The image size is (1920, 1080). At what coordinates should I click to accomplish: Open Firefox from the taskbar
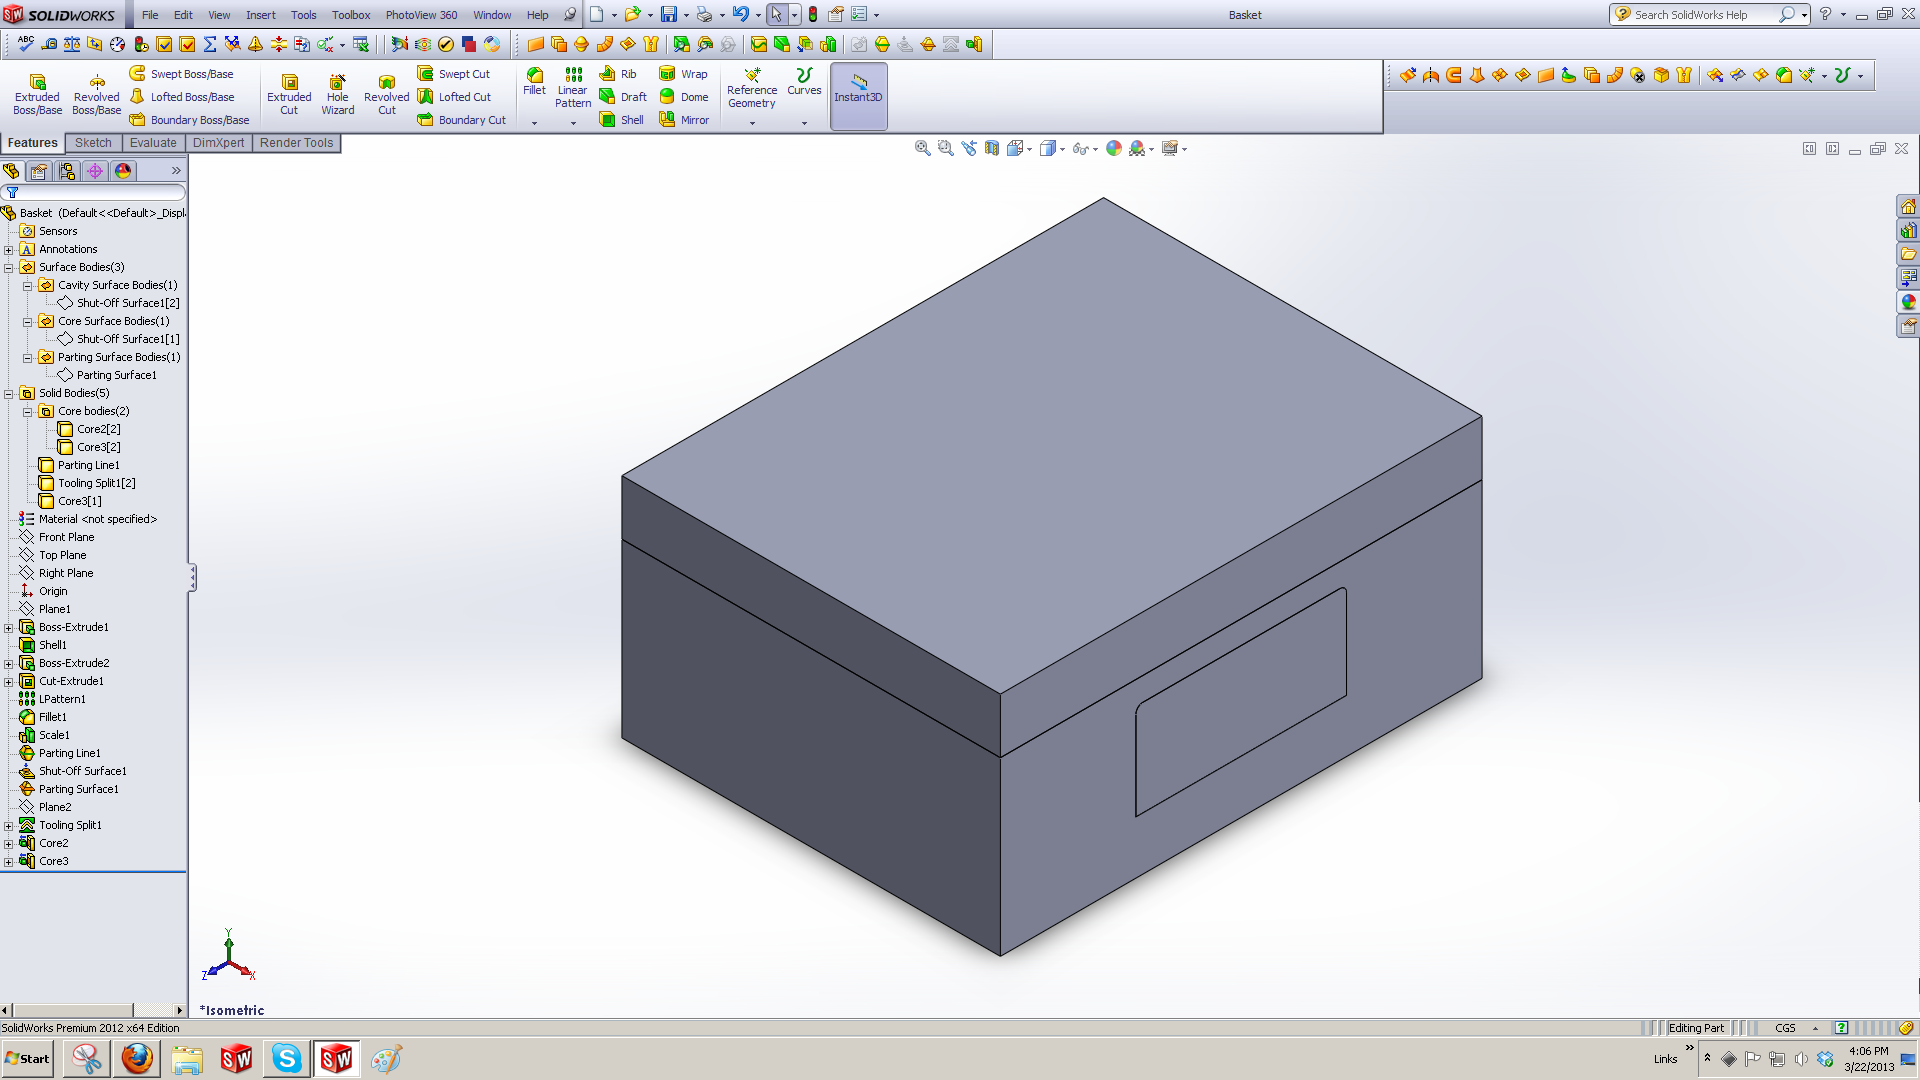click(x=137, y=1059)
